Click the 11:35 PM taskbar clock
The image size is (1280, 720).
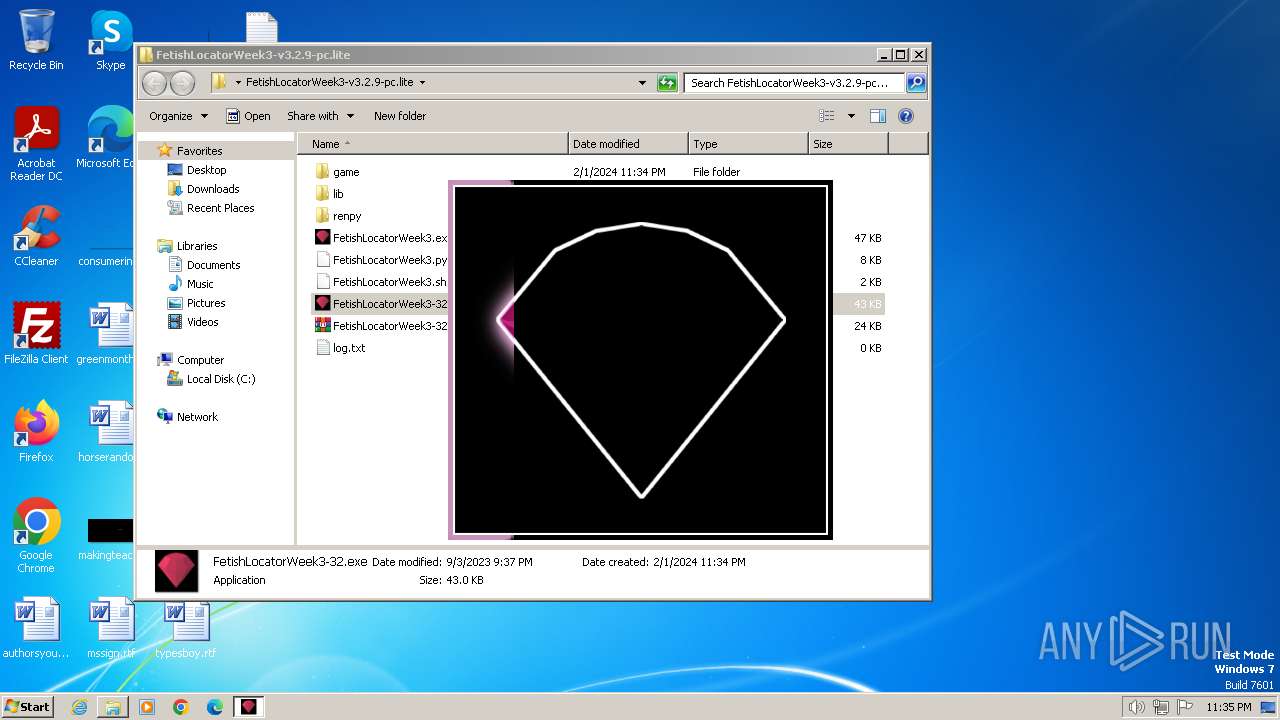click(x=1228, y=707)
